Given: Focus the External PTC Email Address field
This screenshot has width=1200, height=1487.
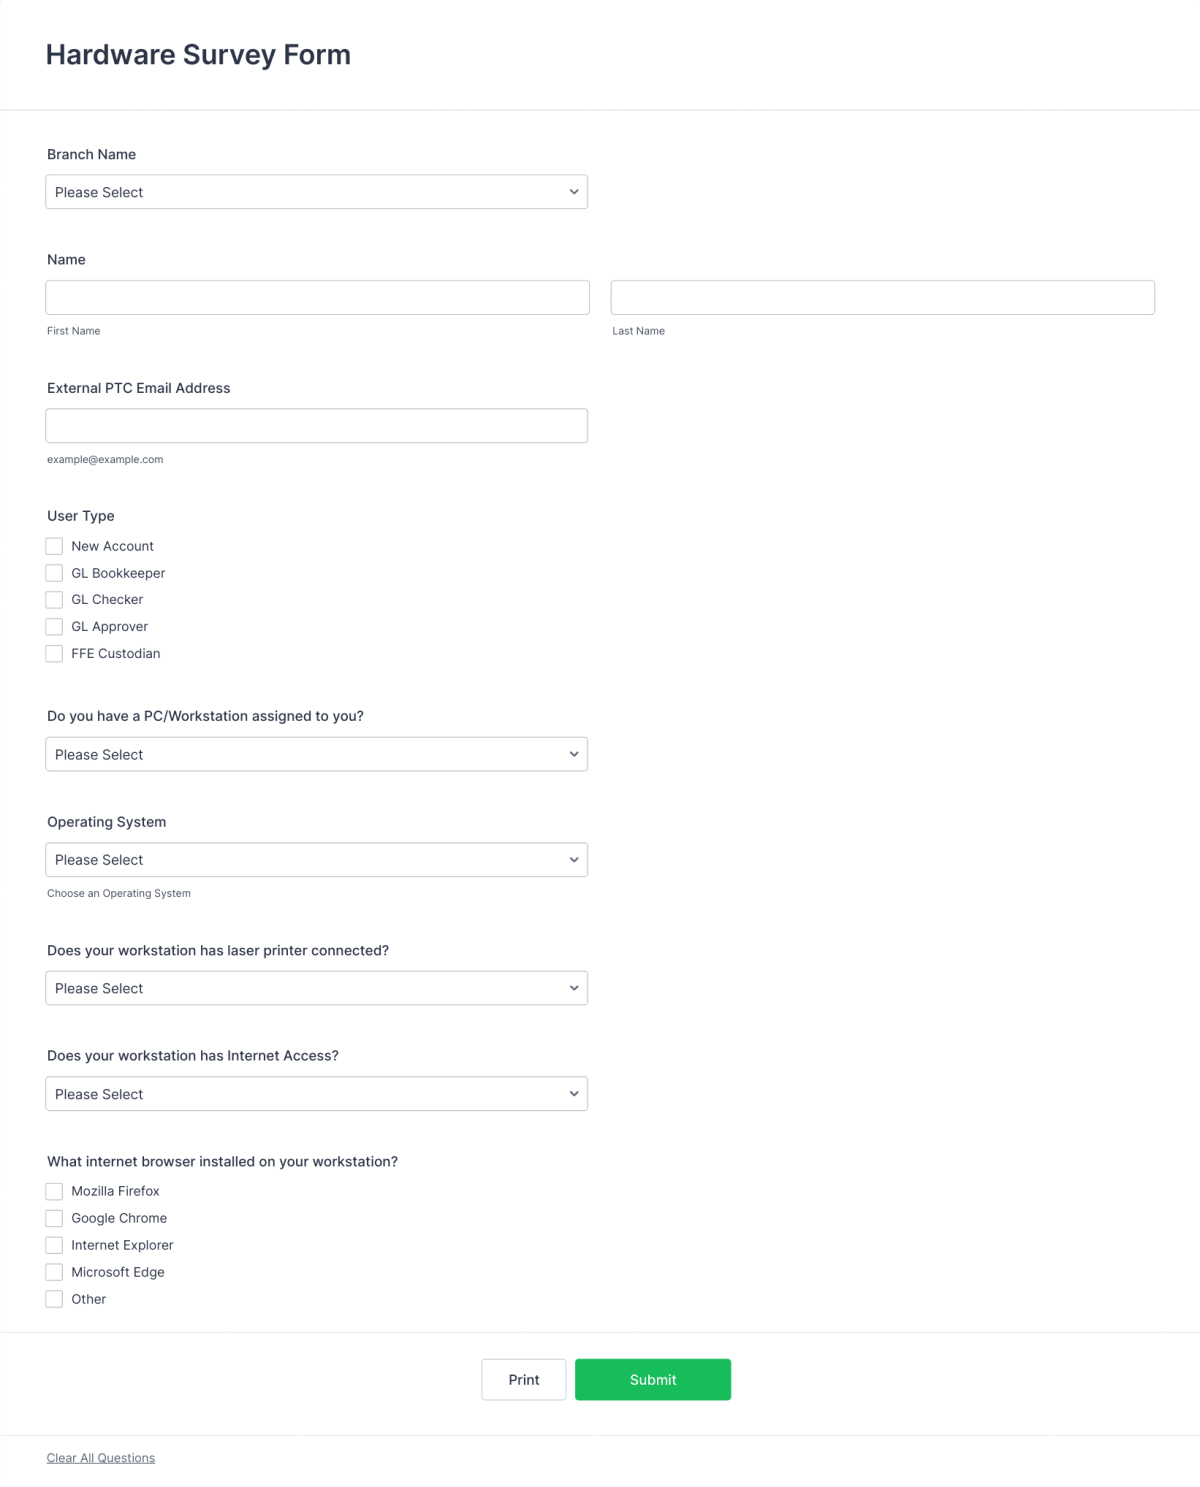Looking at the screenshot, I should pos(316,425).
